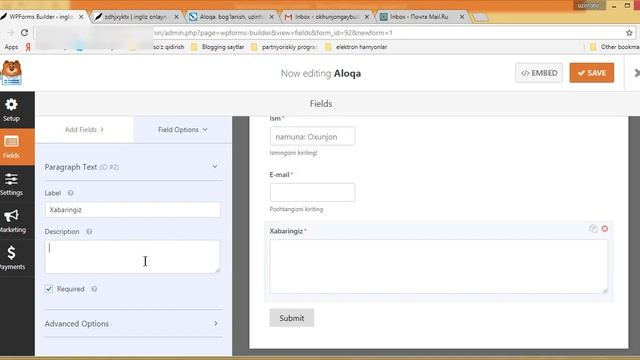Viewport: 640px width, 360px height.
Task: Open the Fields sidebar section
Action: coord(11,147)
